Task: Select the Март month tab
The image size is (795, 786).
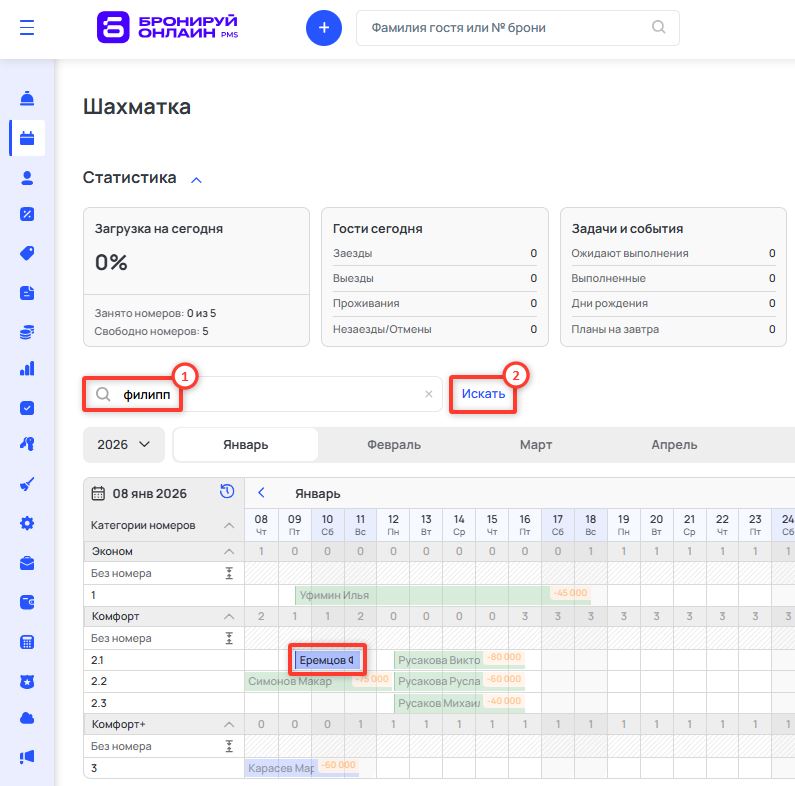Action: 535,445
